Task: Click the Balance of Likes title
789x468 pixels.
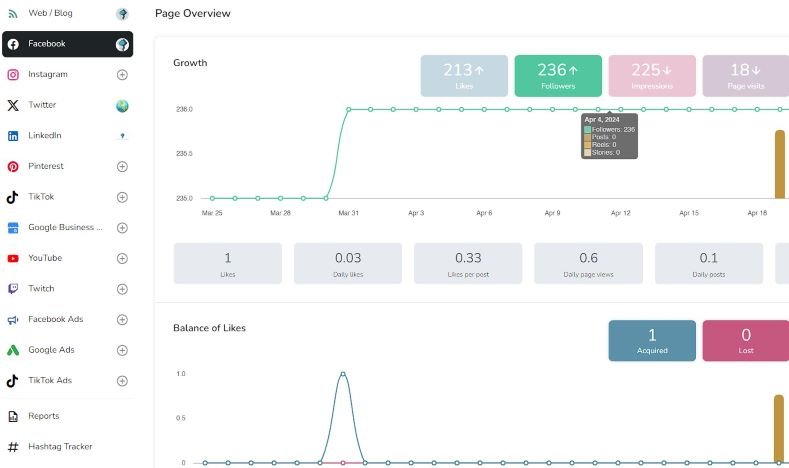Action: pyautogui.click(x=209, y=328)
